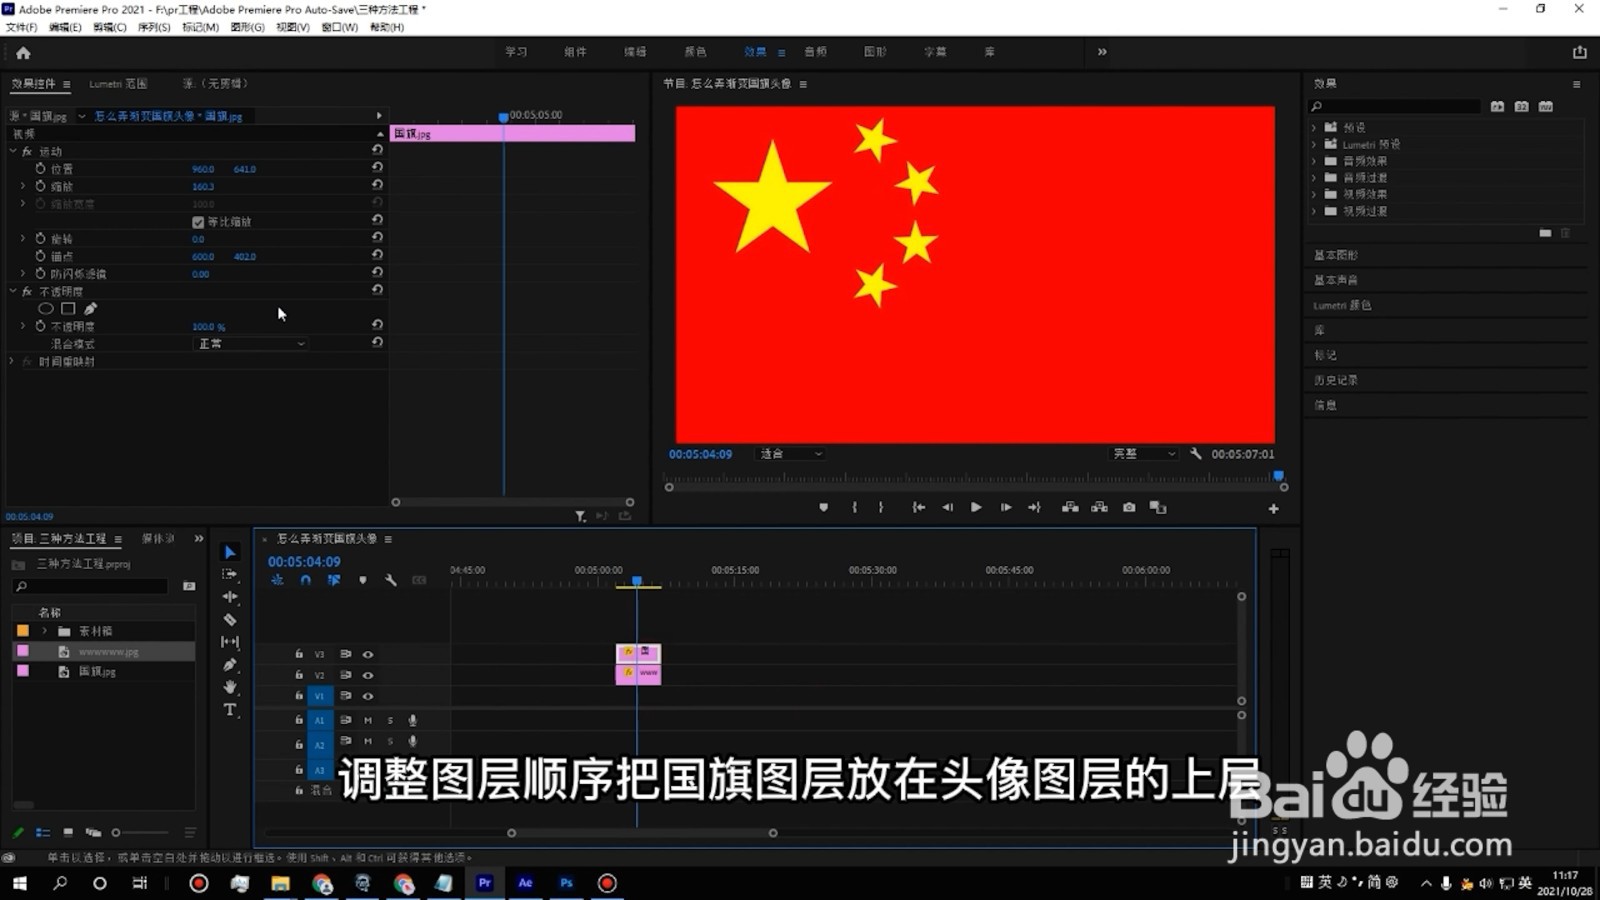Open quick export share icon
This screenshot has width=1600, height=900.
(x=1580, y=52)
